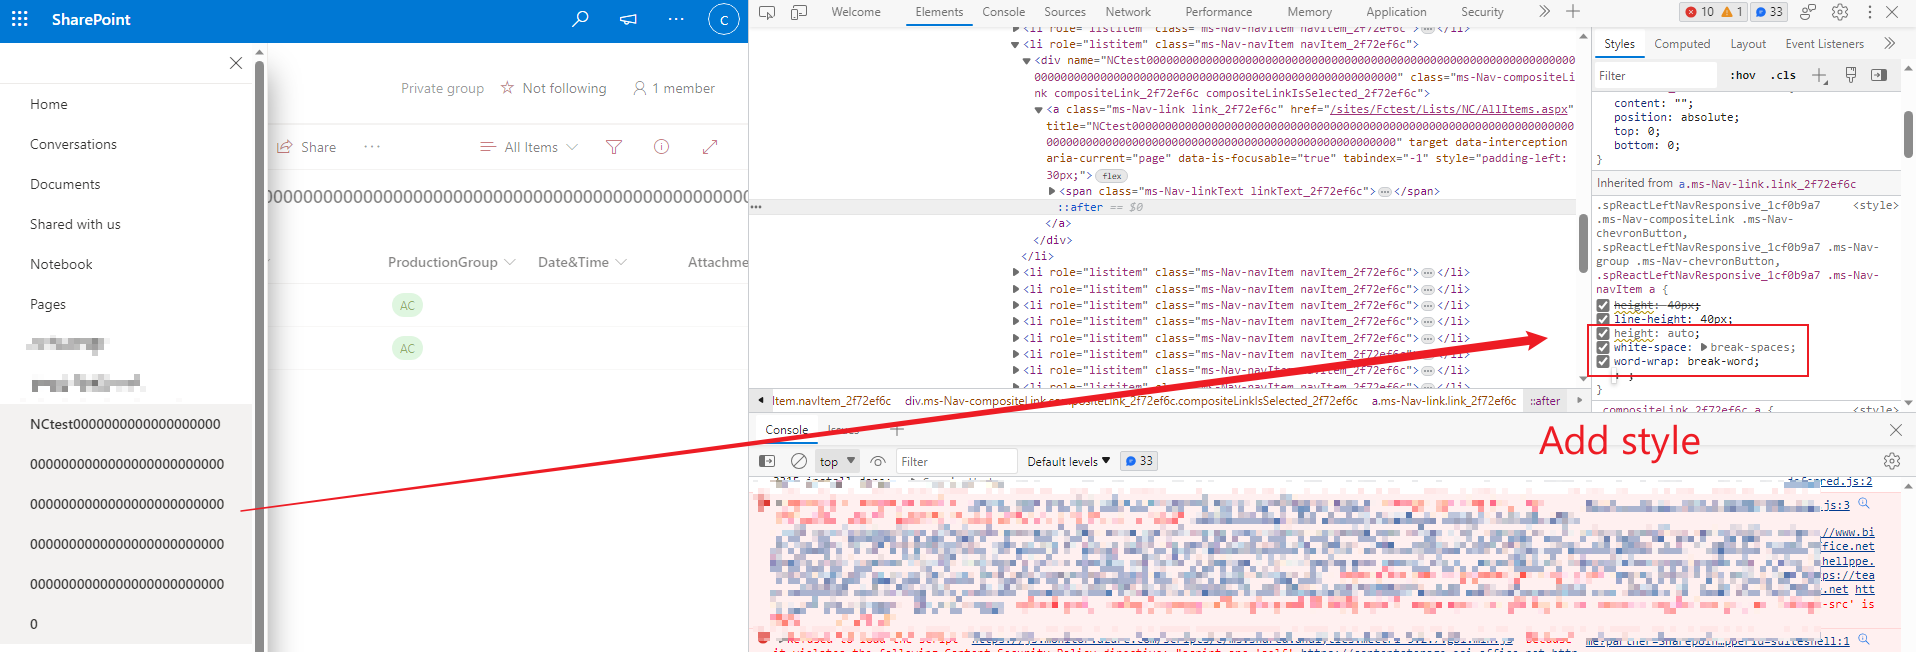Open the list filter funnel icon
The width and height of the screenshot is (1916, 652).
click(x=614, y=147)
